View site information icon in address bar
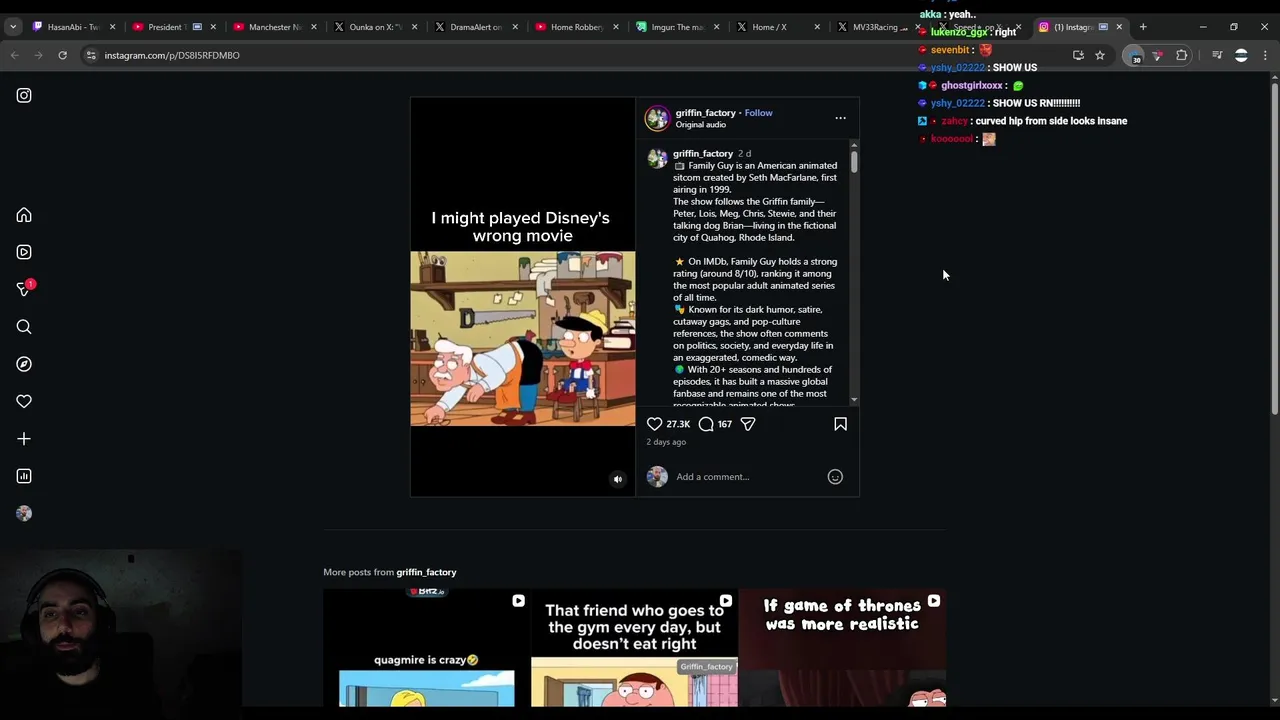Image resolution: width=1280 pixels, height=720 pixels. (91, 55)
